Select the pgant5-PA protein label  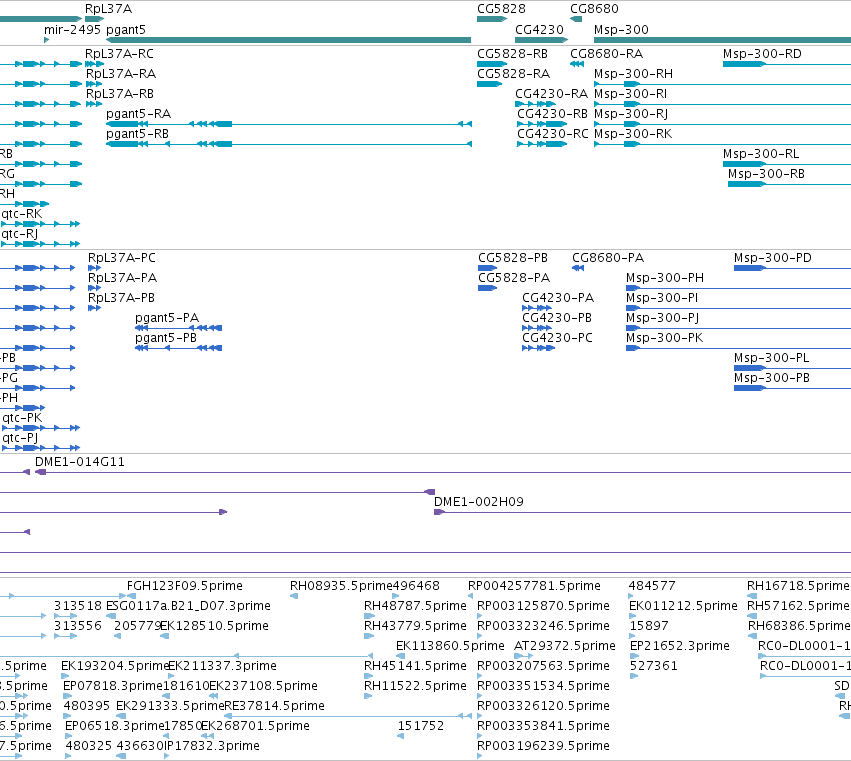click(x=167, y=318)
